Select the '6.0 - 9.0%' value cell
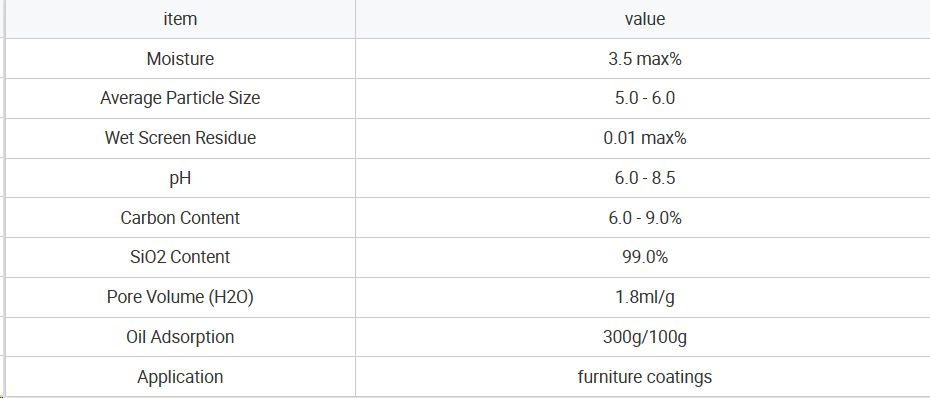Viewport: 930px width, 398px height. click(x=643, y=218)
